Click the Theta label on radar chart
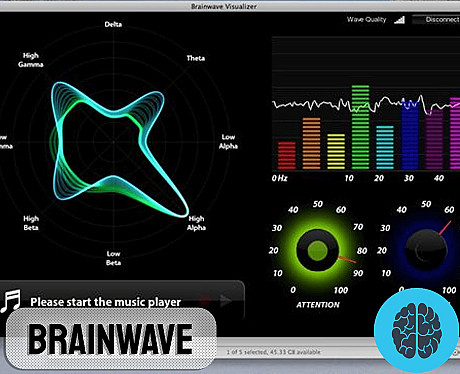This screenshot has height=374, width=460. coord(196,58)
